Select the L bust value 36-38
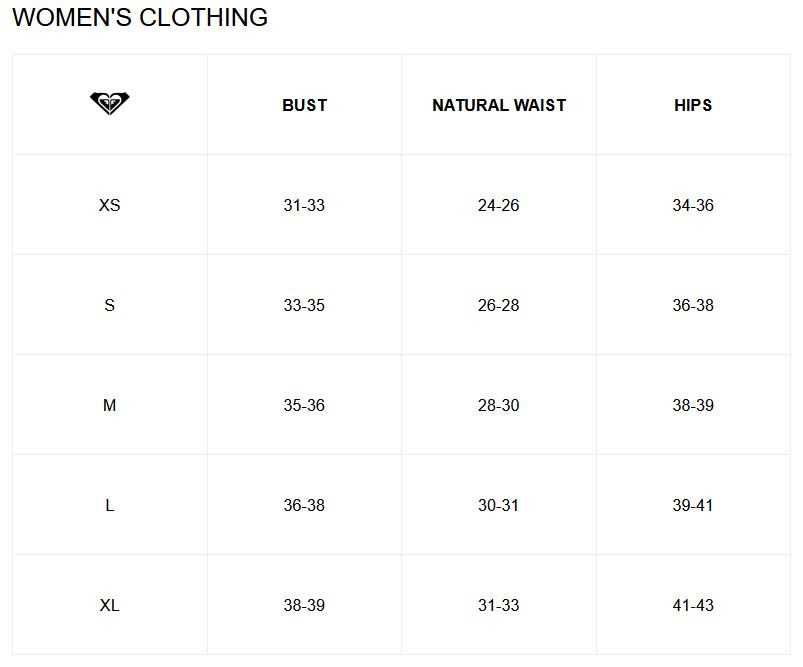Image resolution: width=803 pixels, height=667 pixels. tap(304, 505)
